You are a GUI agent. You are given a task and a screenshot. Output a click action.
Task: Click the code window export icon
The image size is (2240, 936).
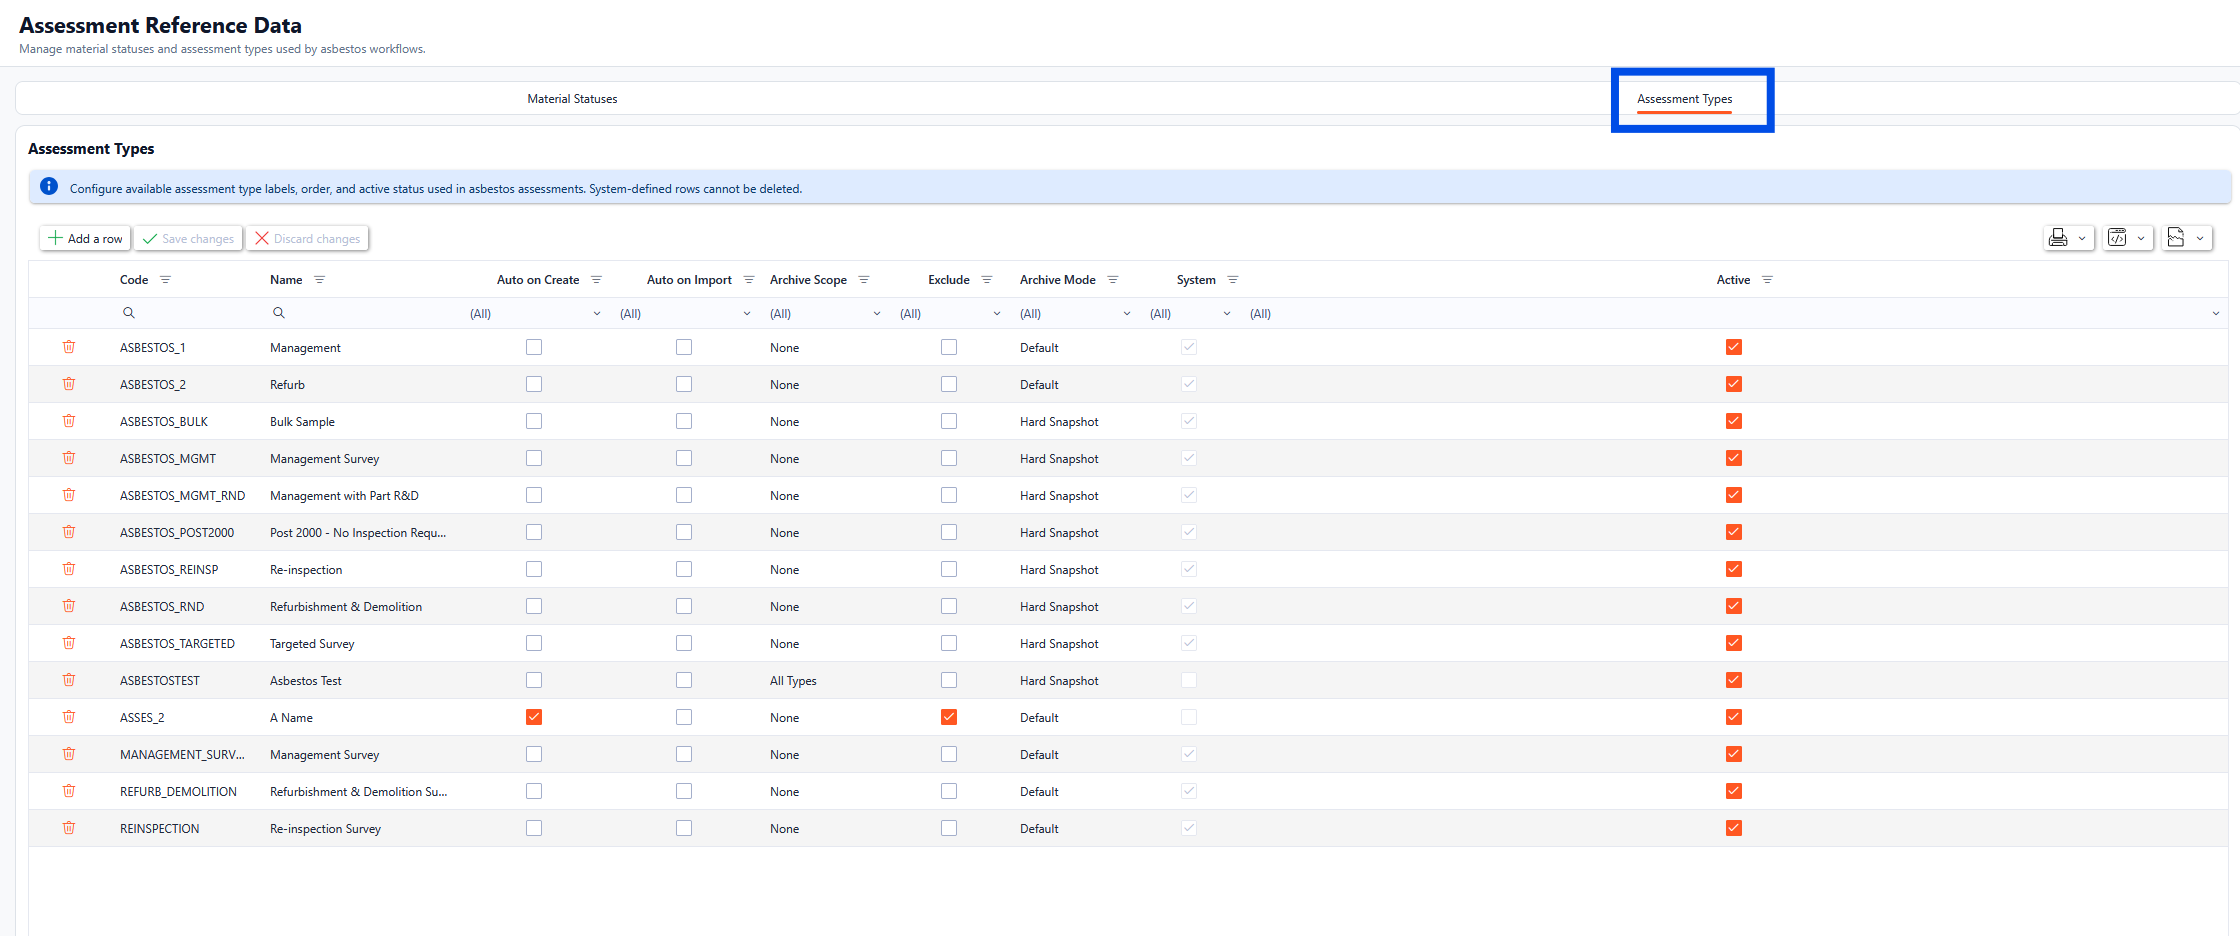tap(2126, 238)
